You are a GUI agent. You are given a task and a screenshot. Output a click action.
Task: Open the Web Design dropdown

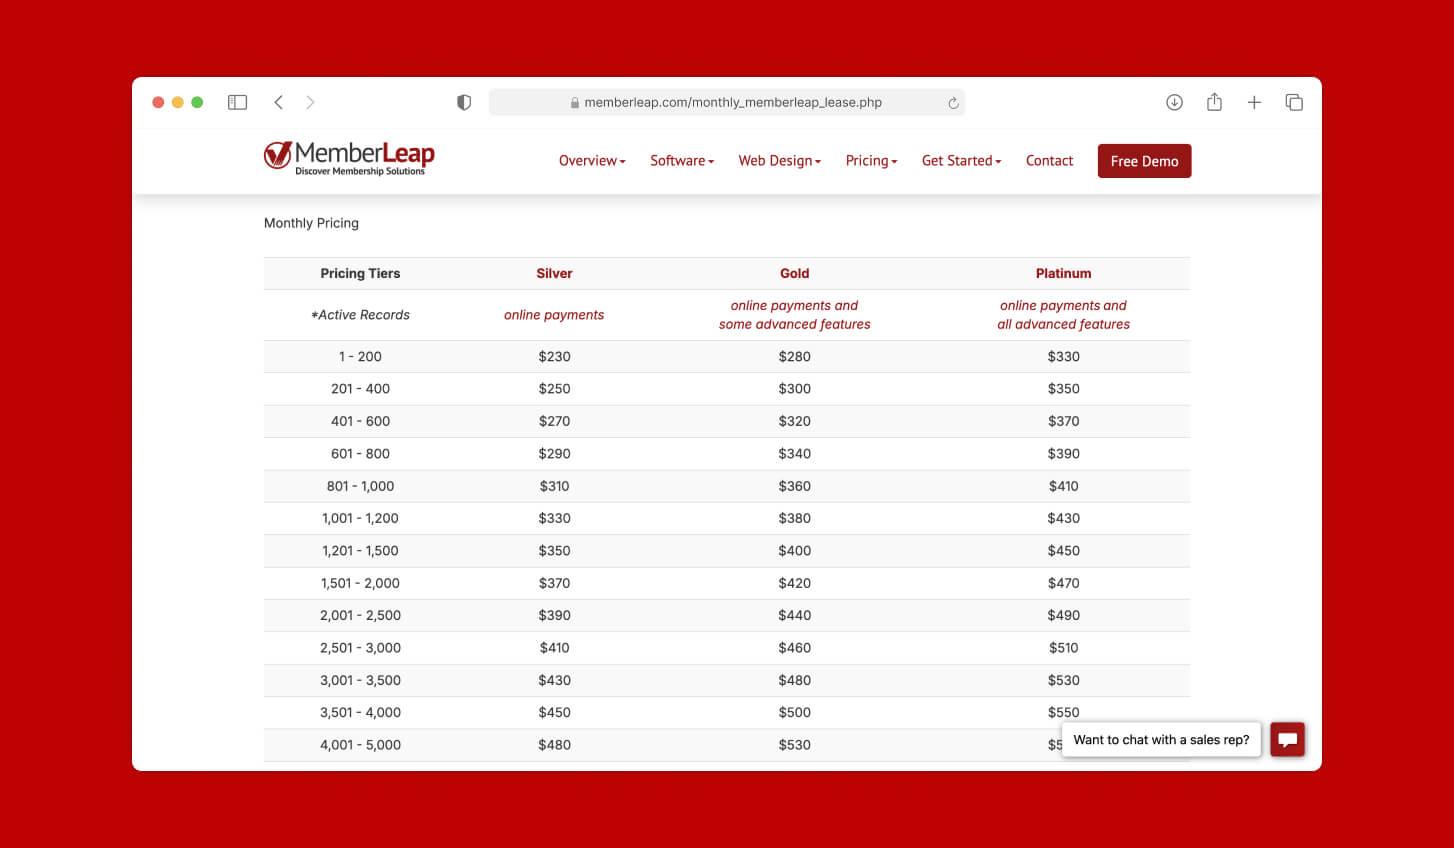pos(779,161)
